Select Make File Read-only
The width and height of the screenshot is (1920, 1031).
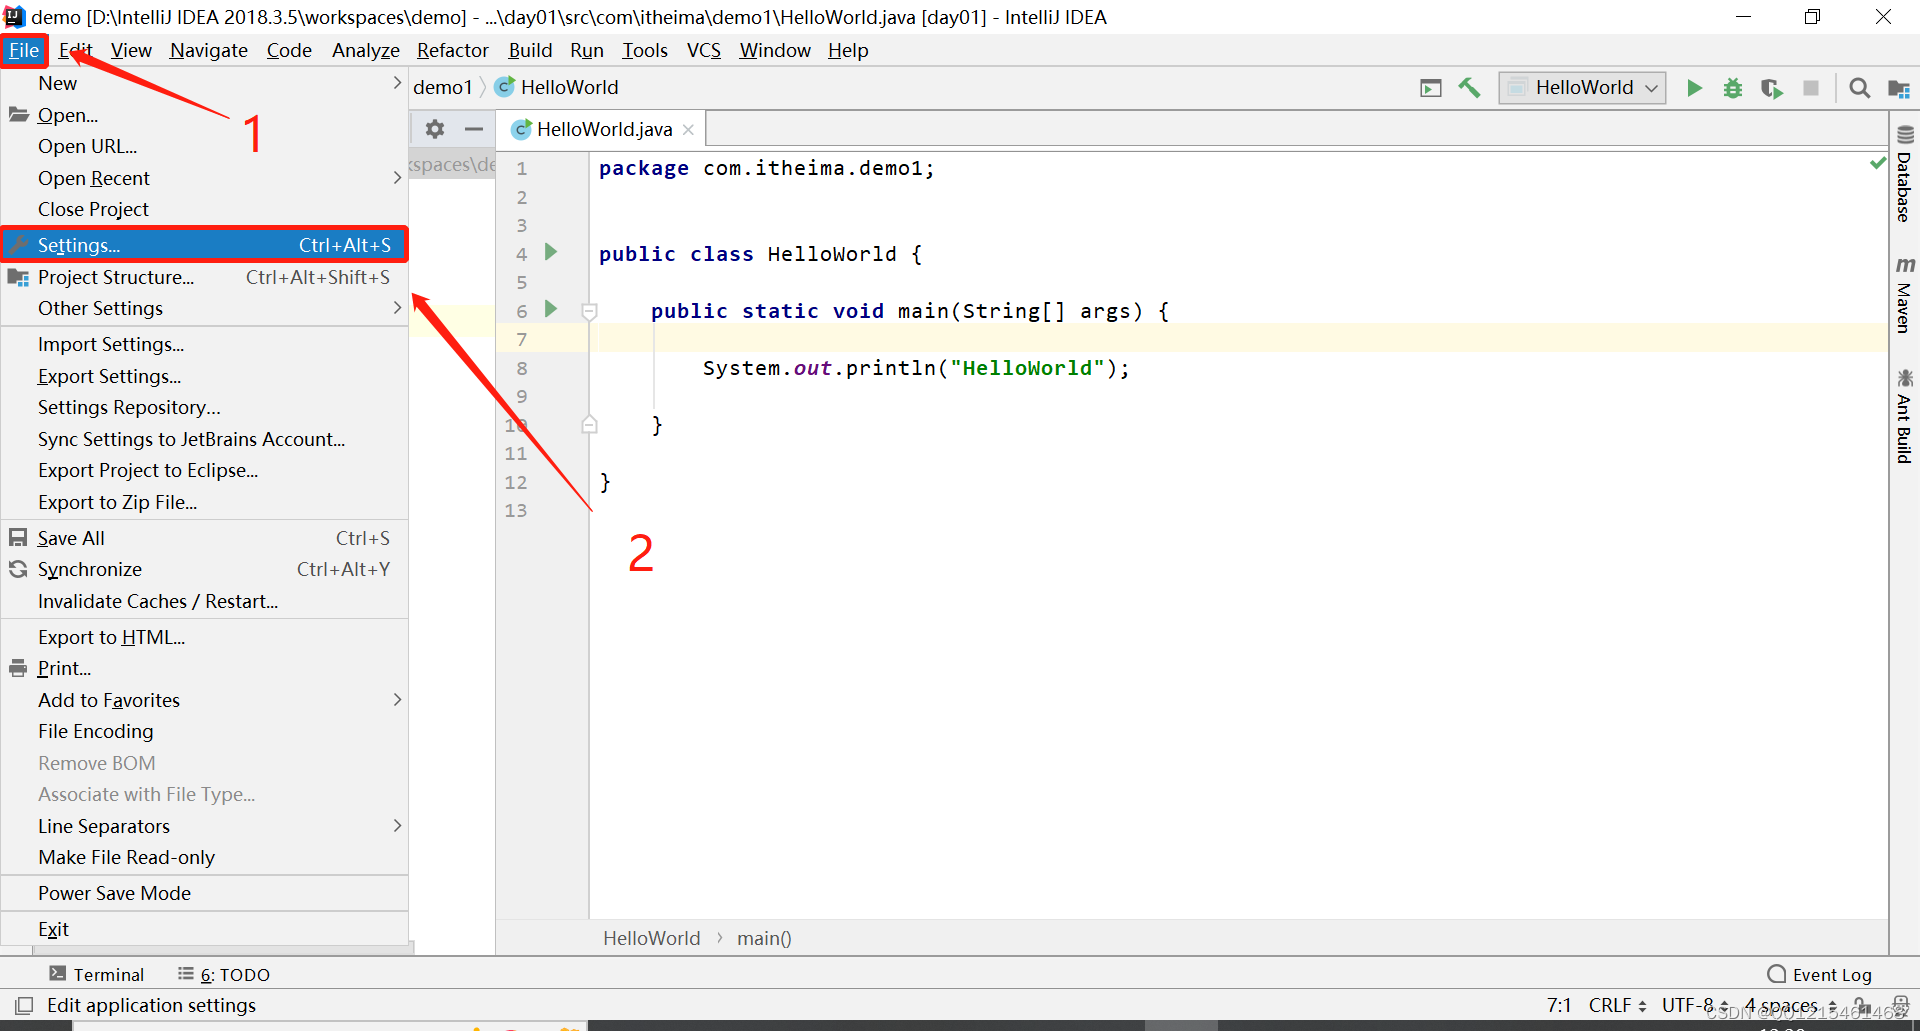coord(205,857)
